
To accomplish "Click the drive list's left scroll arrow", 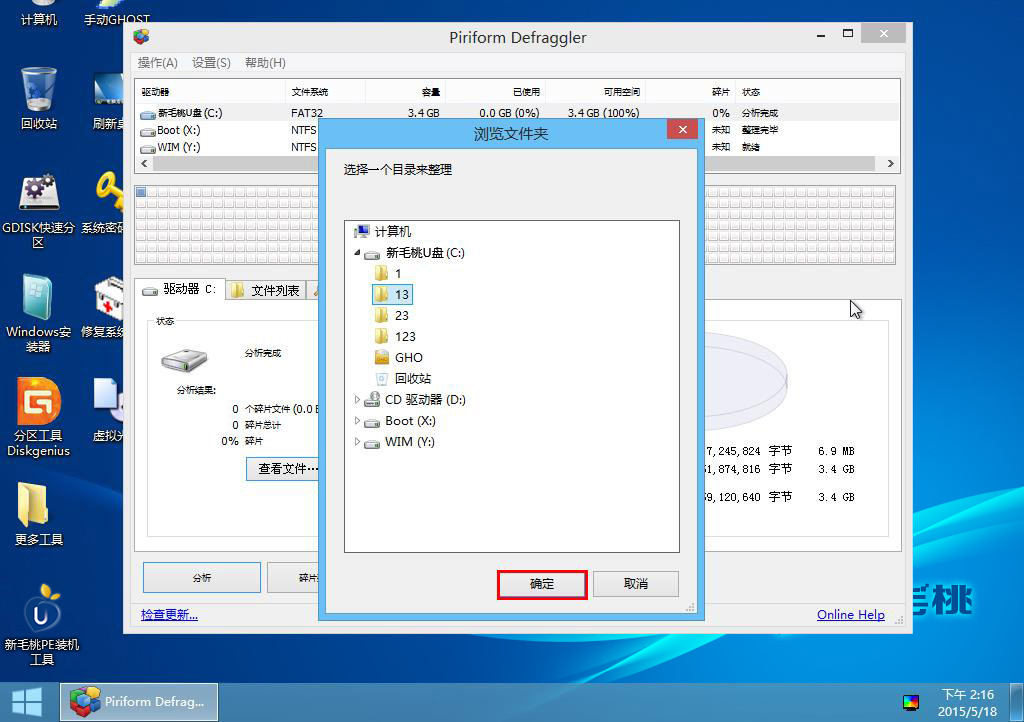I will pos(144,163).
